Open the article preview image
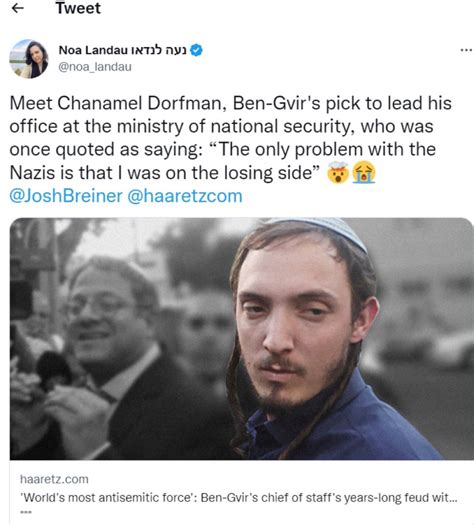 pyautogui.click(x=241, y=339)
